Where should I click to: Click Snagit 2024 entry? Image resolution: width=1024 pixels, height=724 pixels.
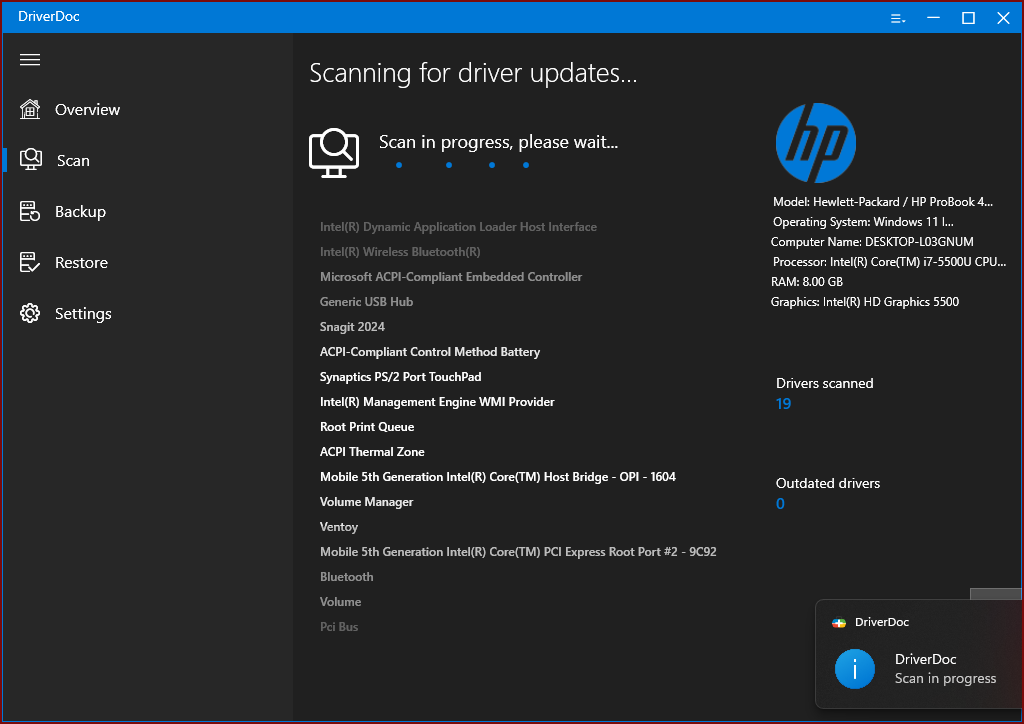tap(353, 327)
